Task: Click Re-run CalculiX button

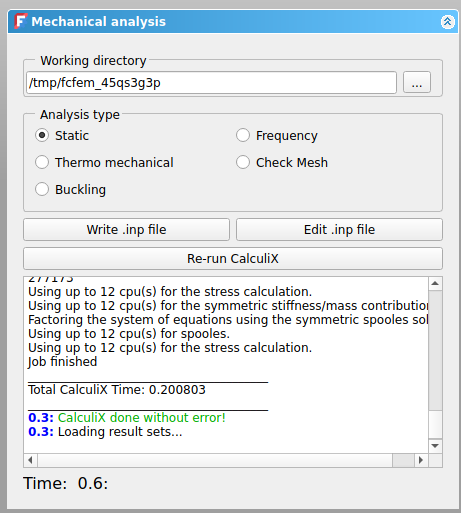Action: click(x=233, y=258)
